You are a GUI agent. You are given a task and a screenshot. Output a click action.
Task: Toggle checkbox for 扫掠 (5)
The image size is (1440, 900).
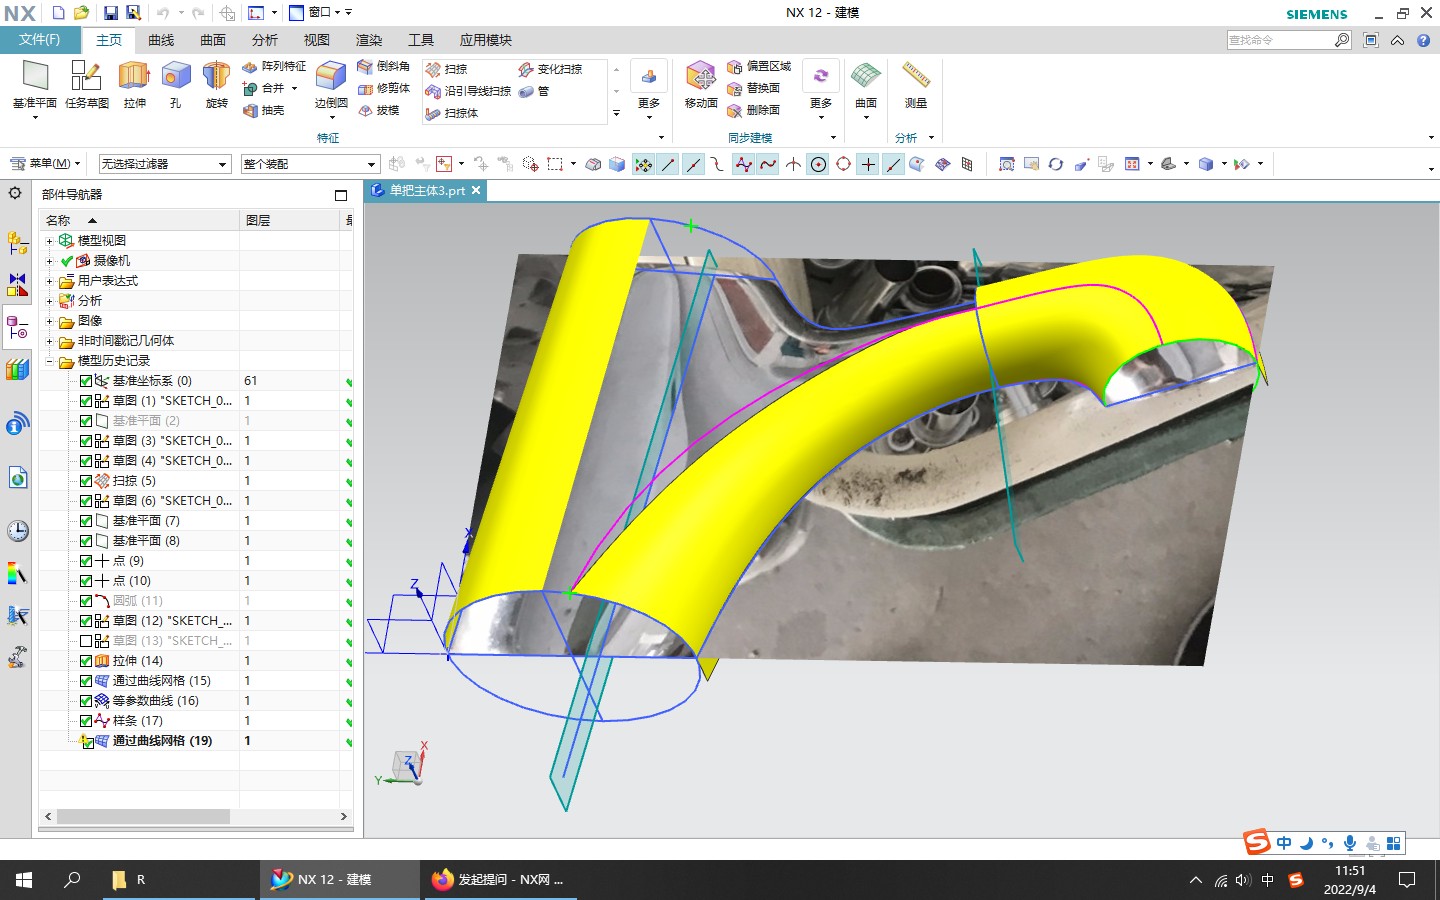[86, 481]
